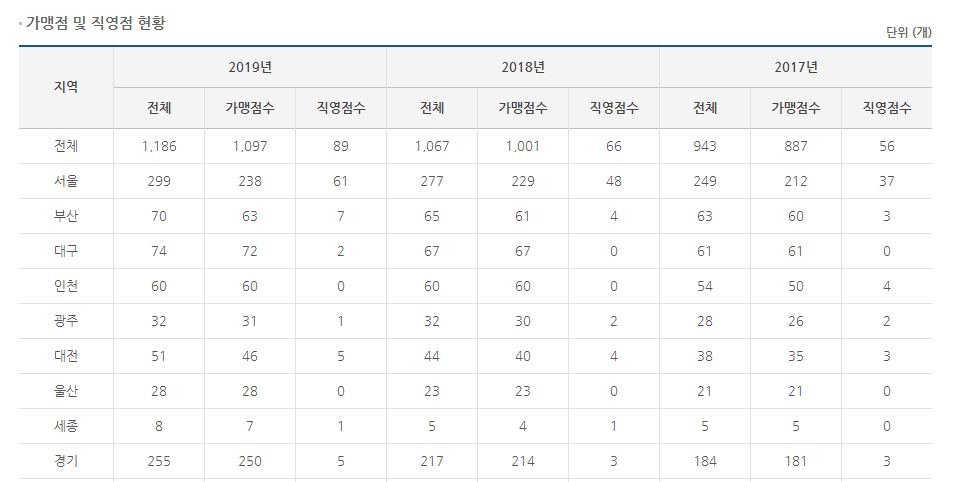The width and height of the screenshot is (953, 482).
Task: Select the '서울' region row label
Action: point(66,181)
